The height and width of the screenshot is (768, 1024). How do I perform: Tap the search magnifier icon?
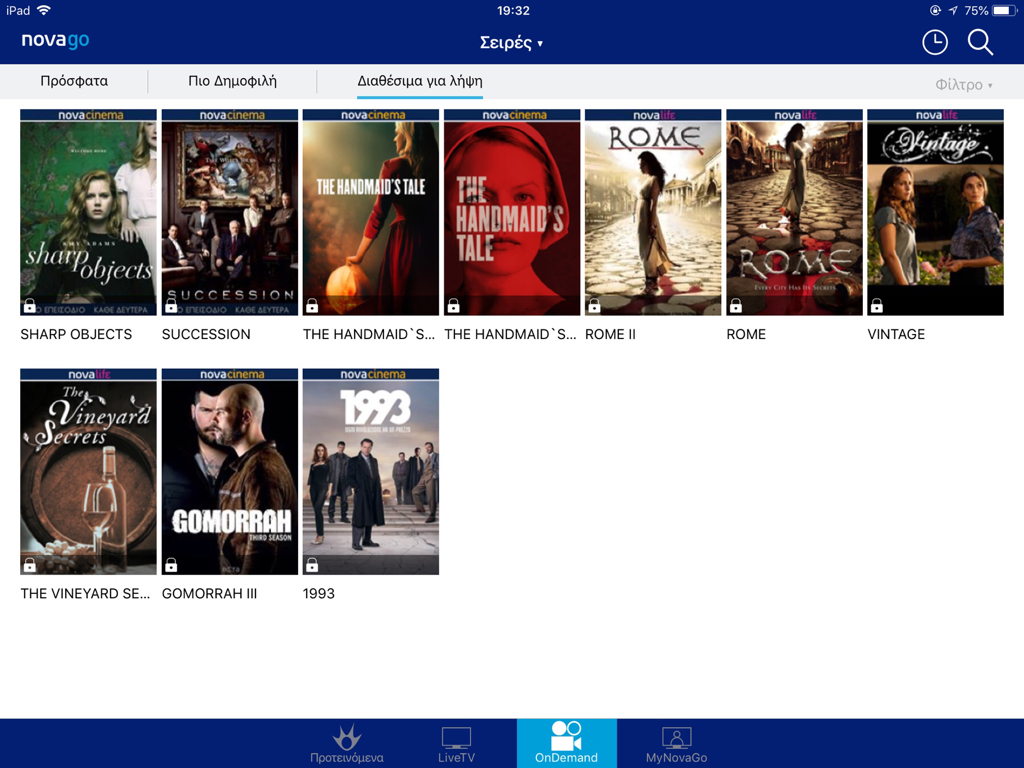(980, 42)
